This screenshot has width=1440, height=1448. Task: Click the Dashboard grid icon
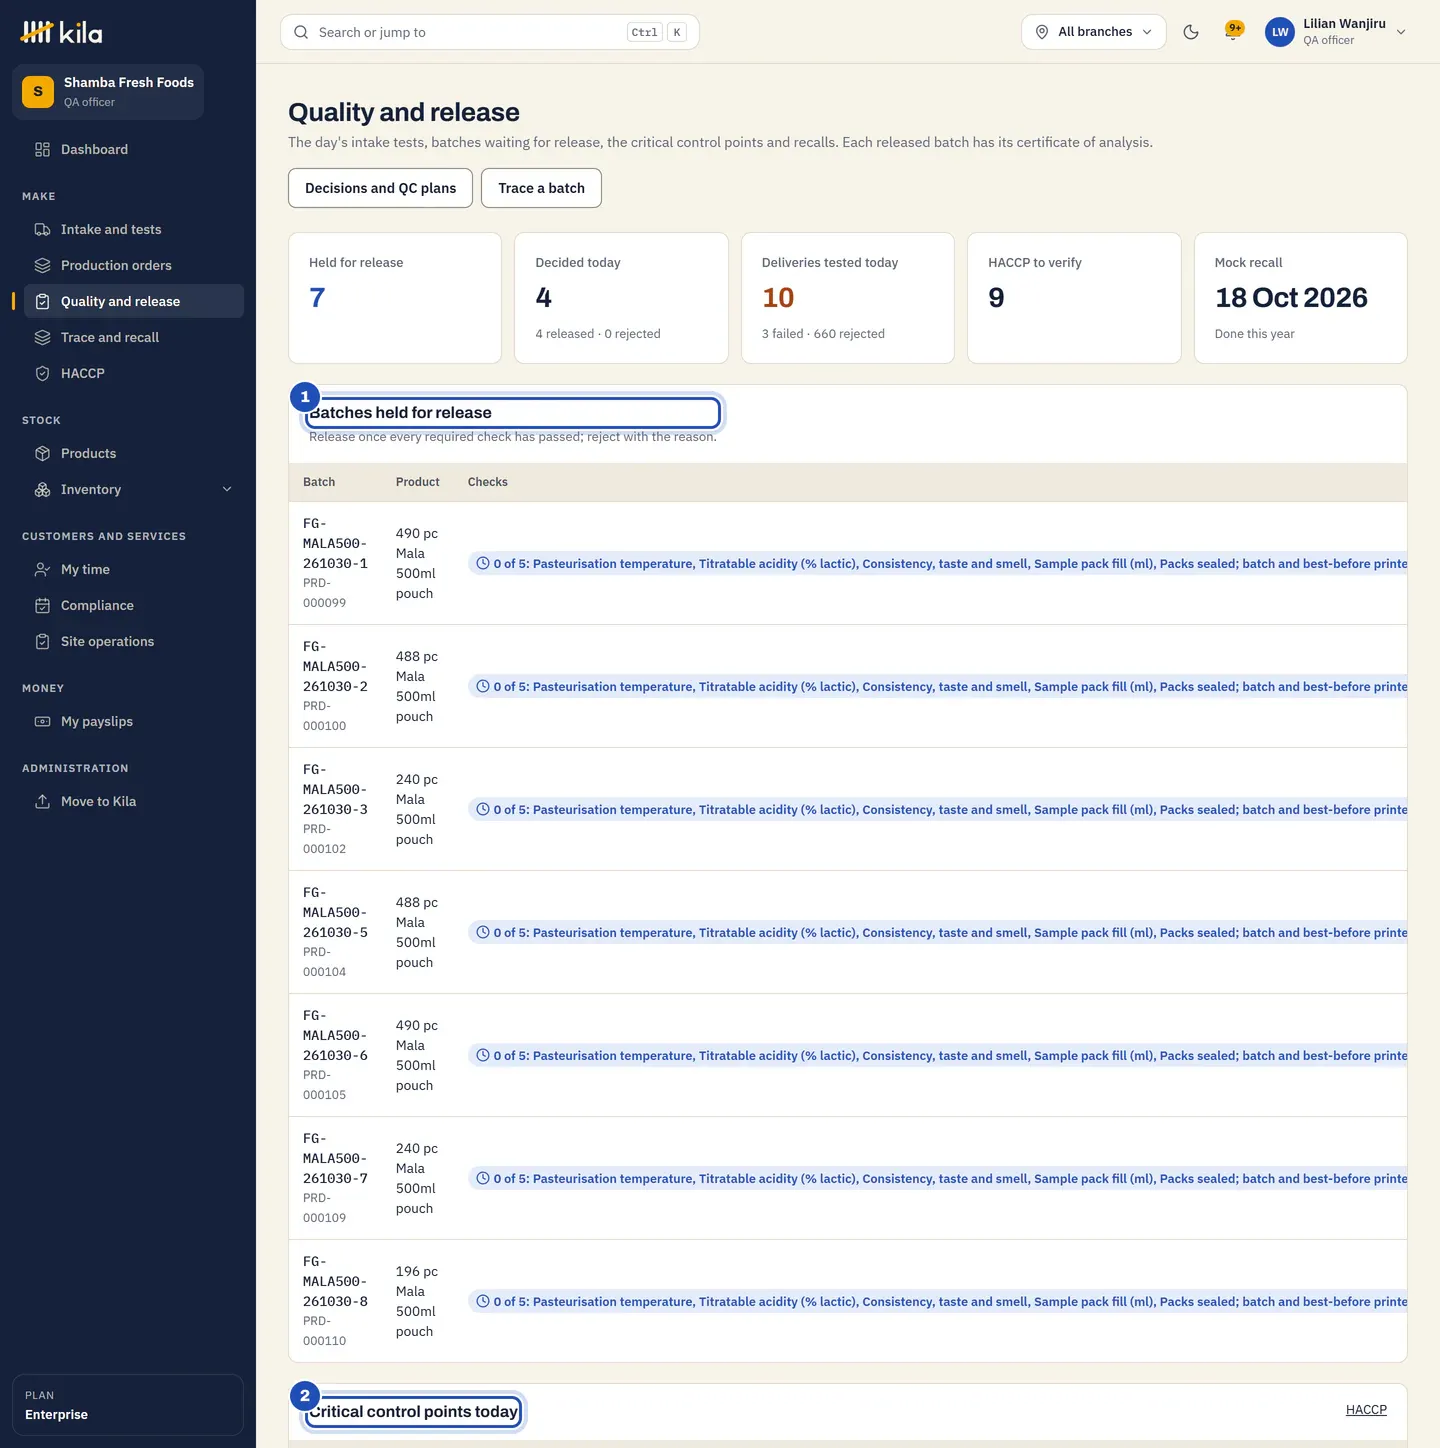pyautogui.click(x=42, y=149)
